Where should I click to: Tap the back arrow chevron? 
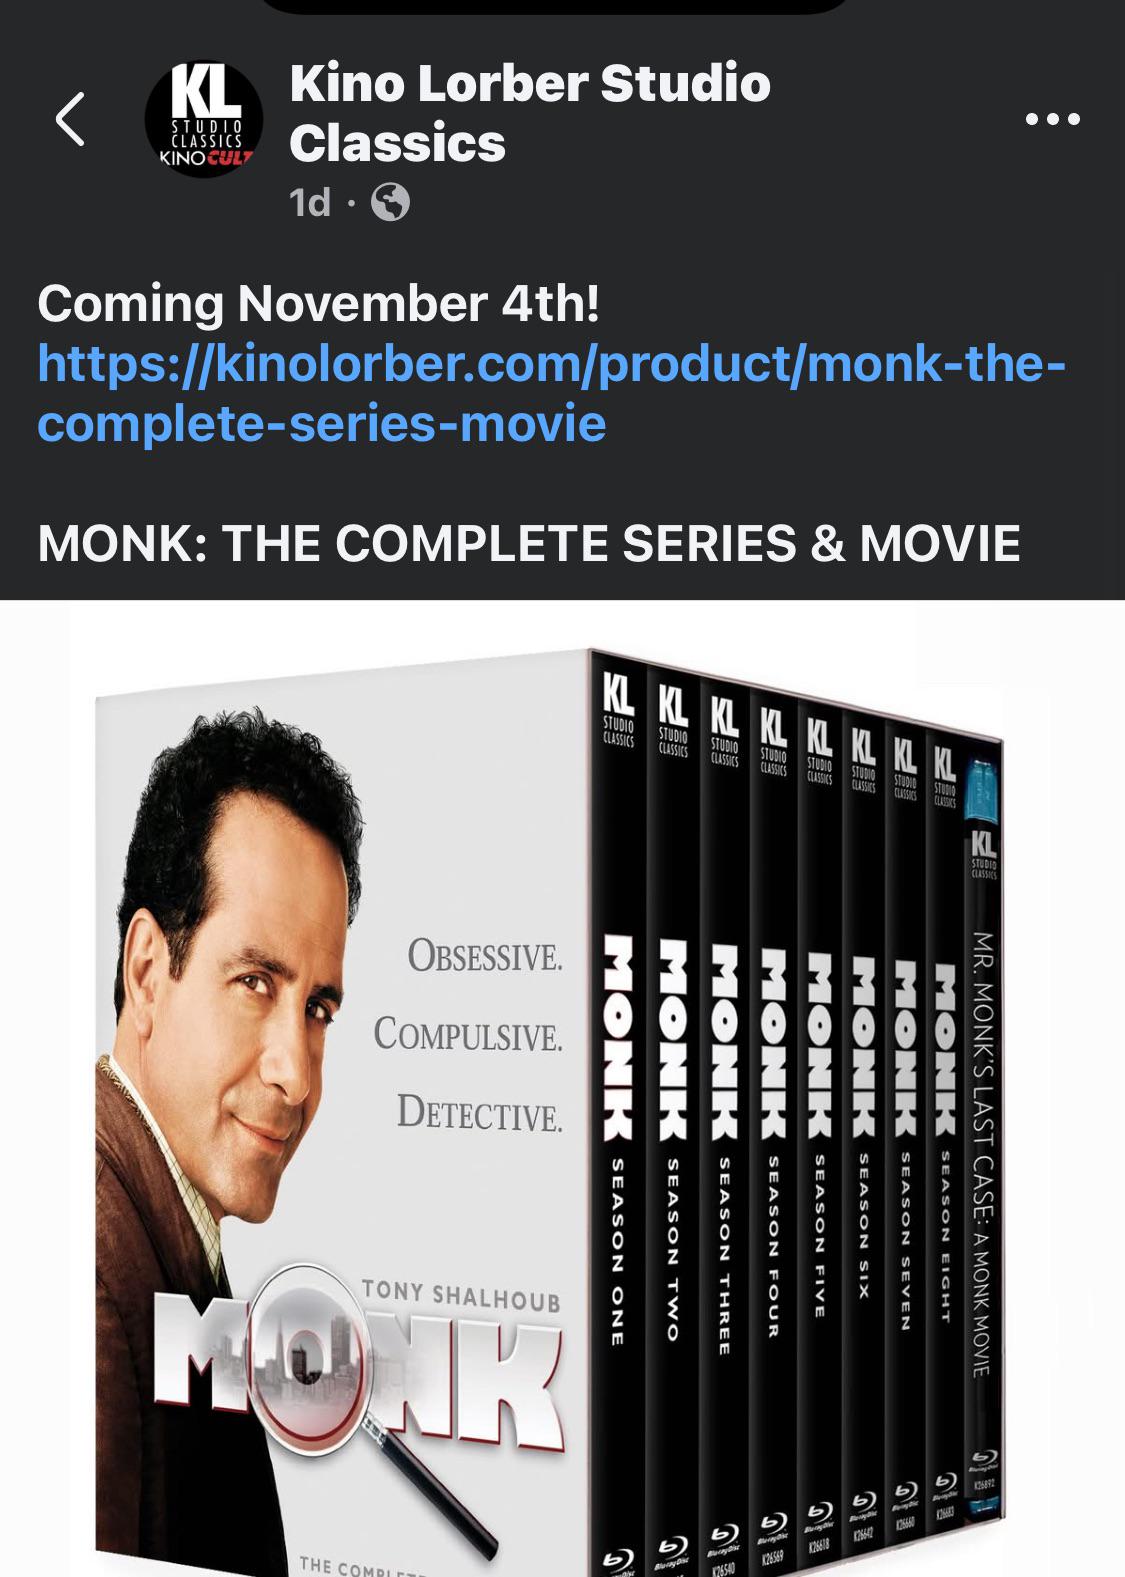(x=70, y=119)
